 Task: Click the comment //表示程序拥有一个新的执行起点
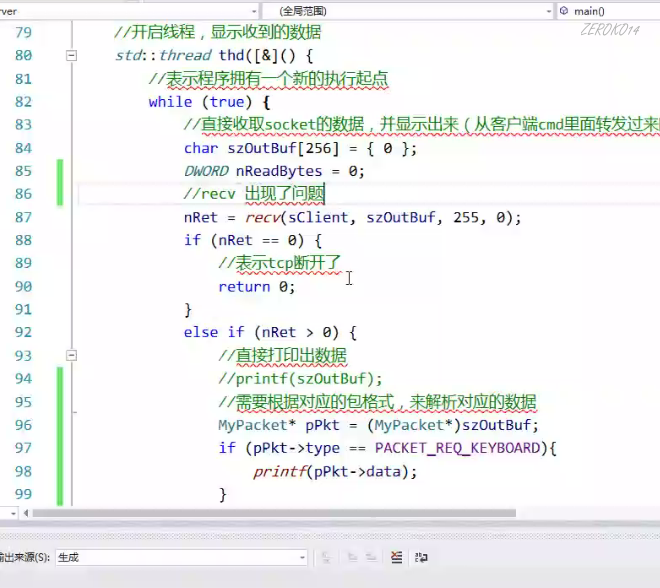point(268,79)
